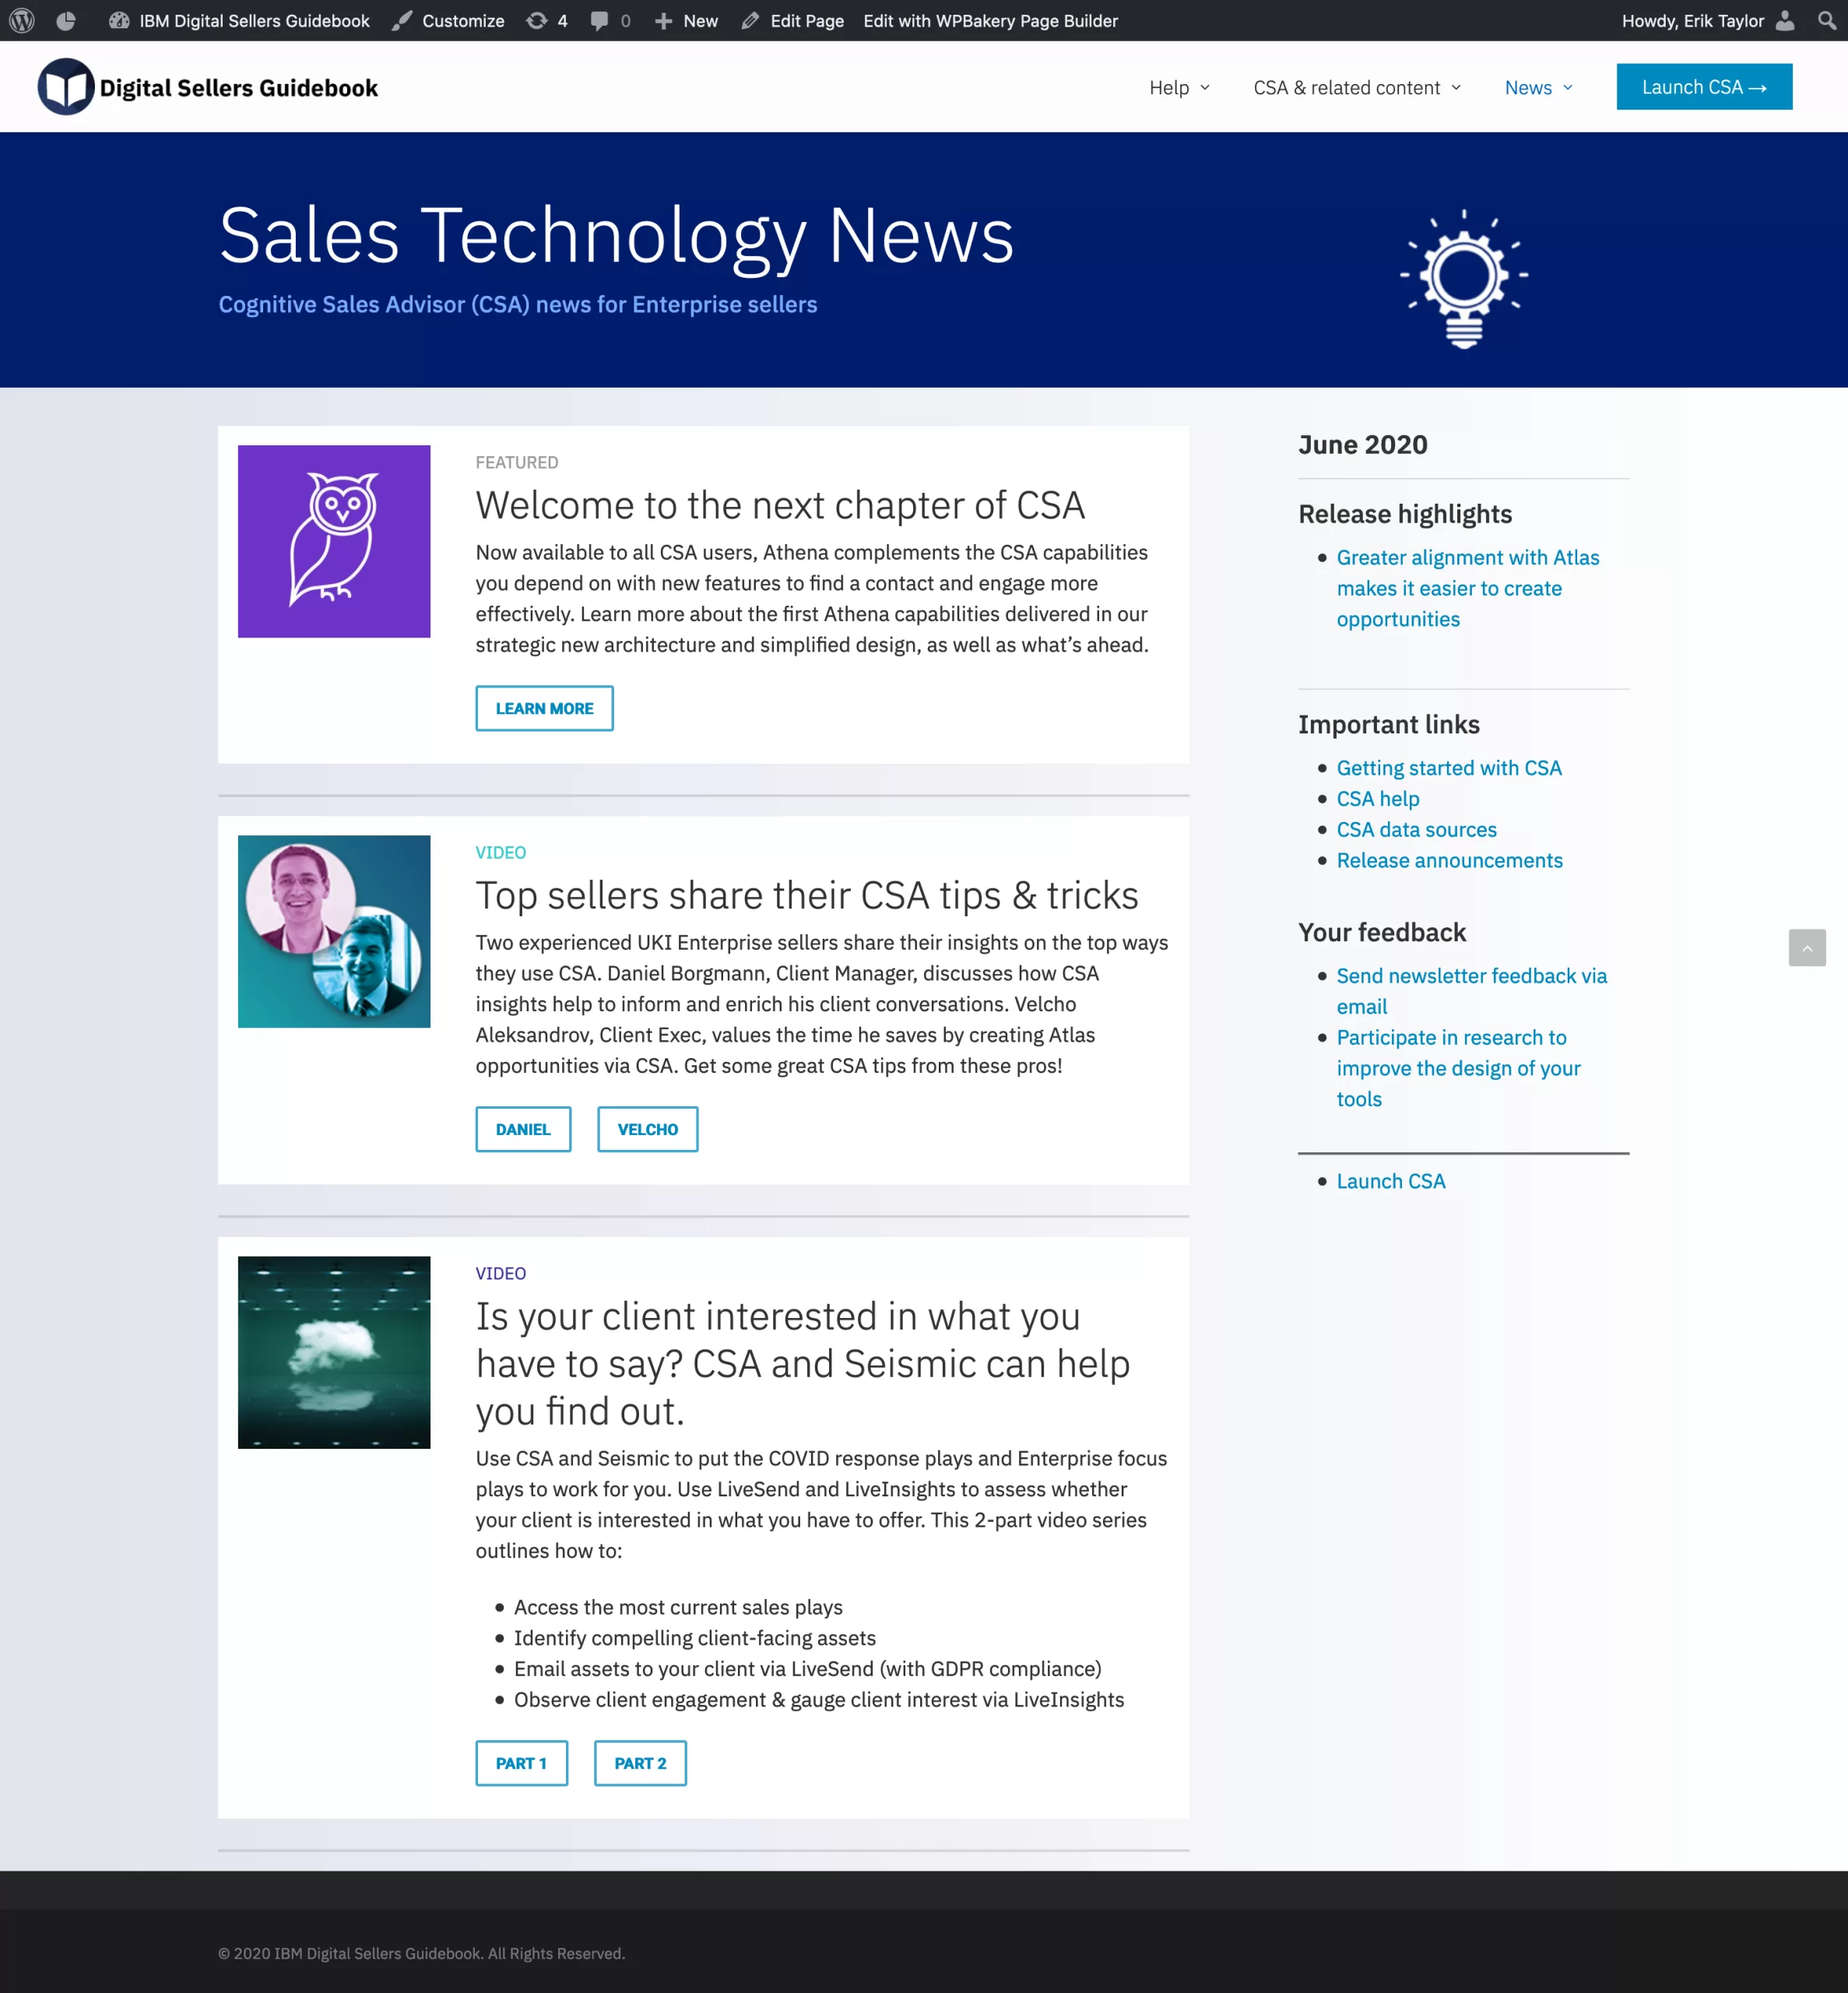Open Top sellers share their CSA tips headline
The image size is (1848, 1993).
coord(807,895)
